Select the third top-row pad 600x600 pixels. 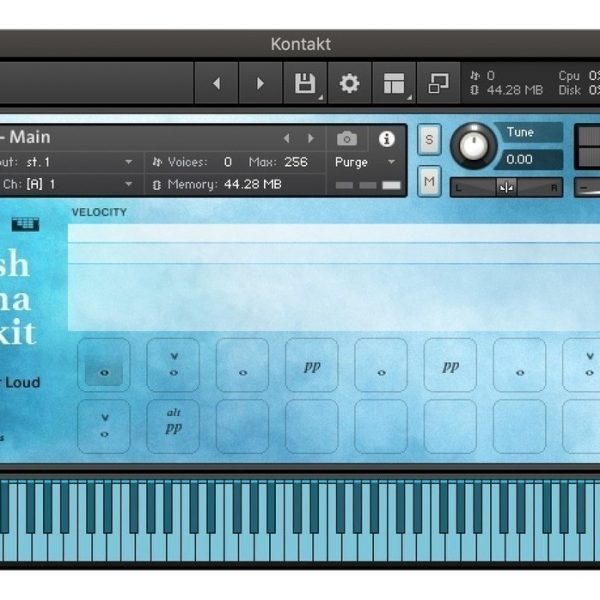[243, 365]
